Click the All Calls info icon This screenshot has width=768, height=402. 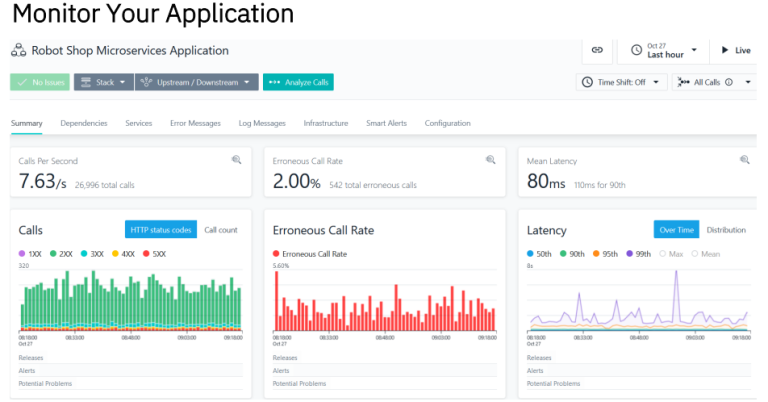click(729, 82)
